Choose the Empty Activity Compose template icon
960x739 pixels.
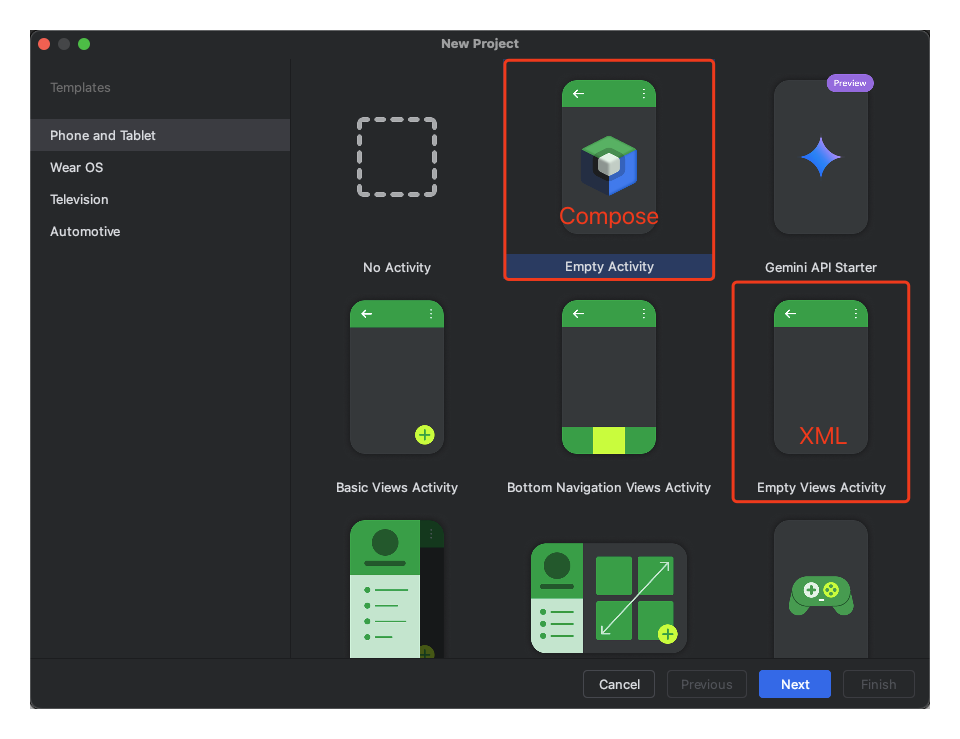[x=609, y=157]
